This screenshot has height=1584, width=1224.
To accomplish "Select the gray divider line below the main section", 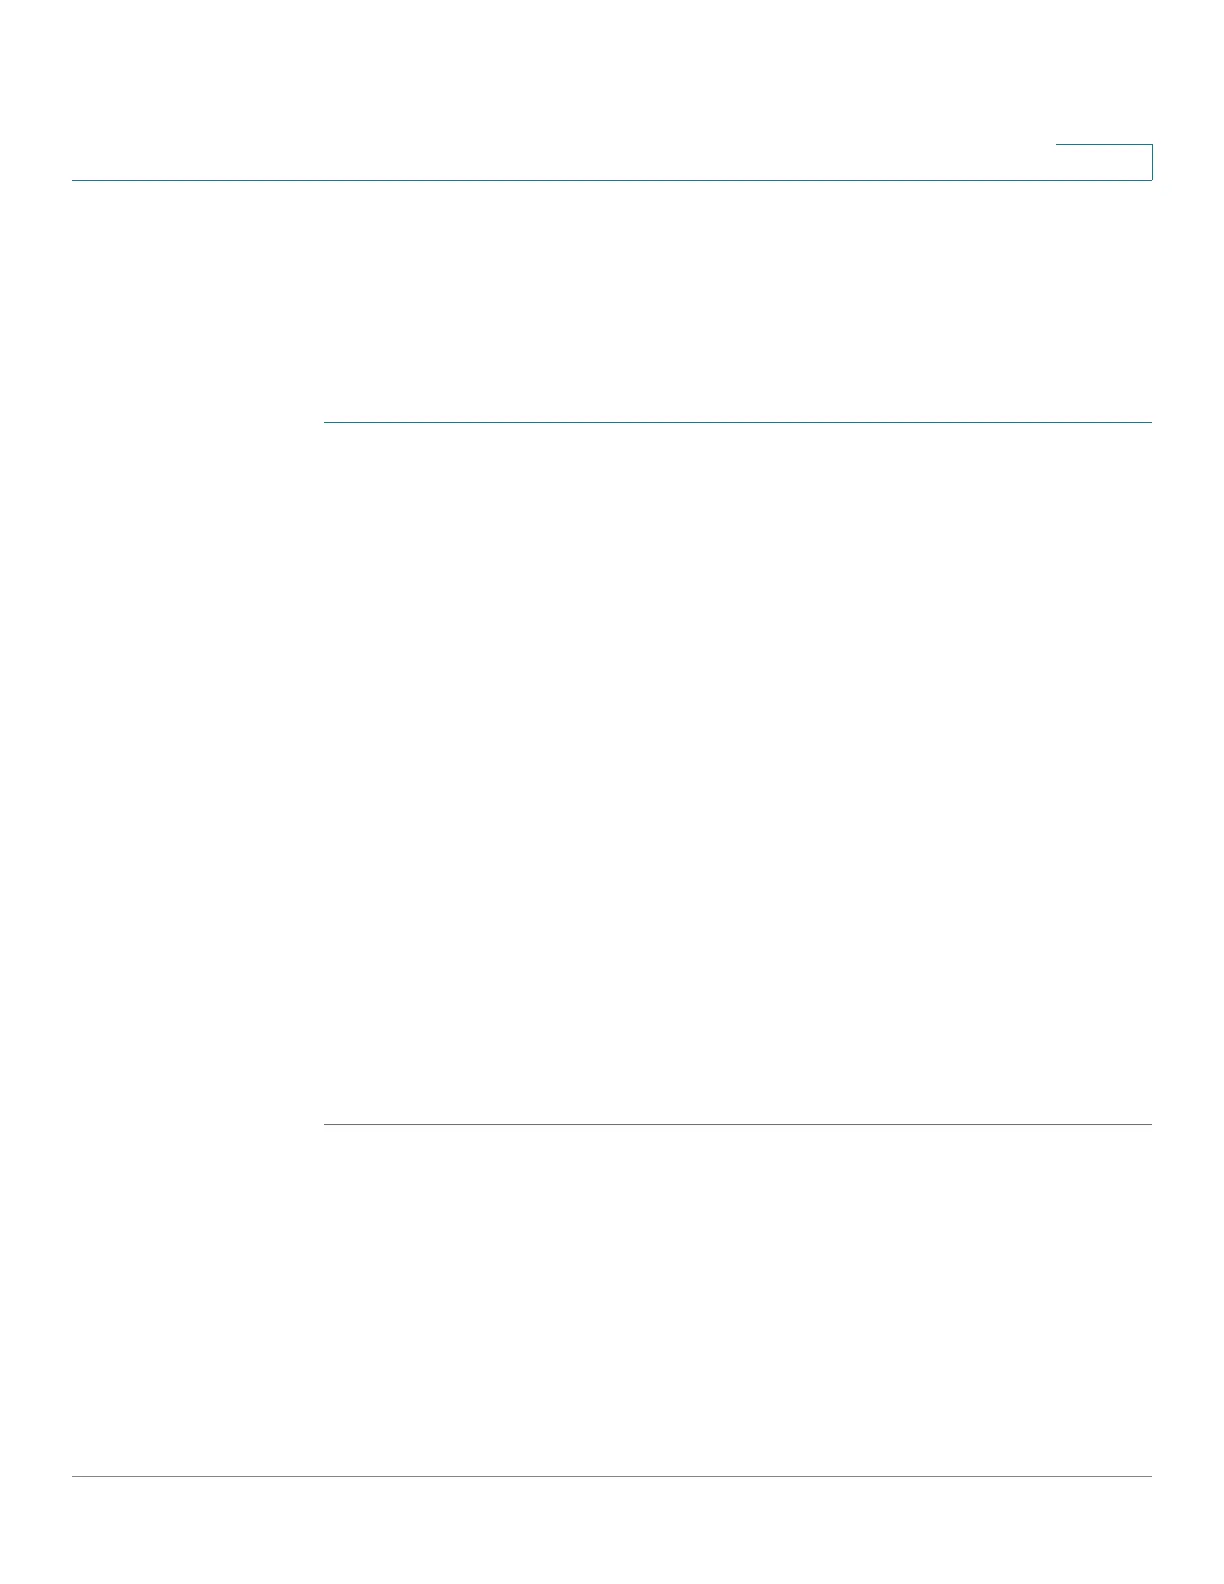I will tap(738, 1125).
